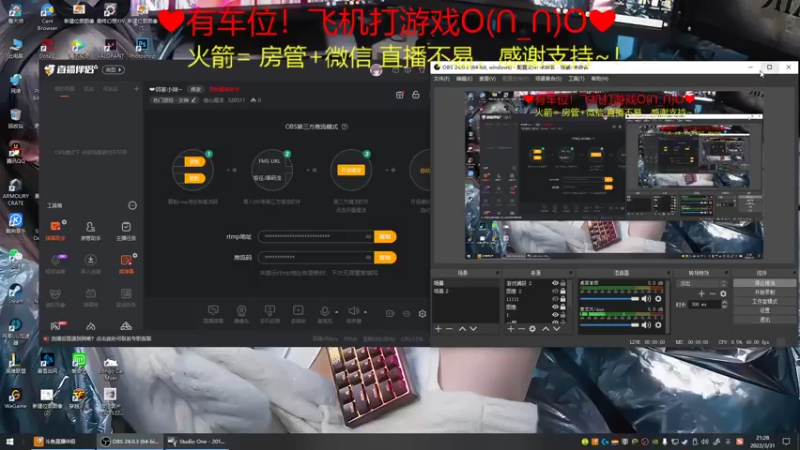Open the transition type dropdown

[702, 283]
